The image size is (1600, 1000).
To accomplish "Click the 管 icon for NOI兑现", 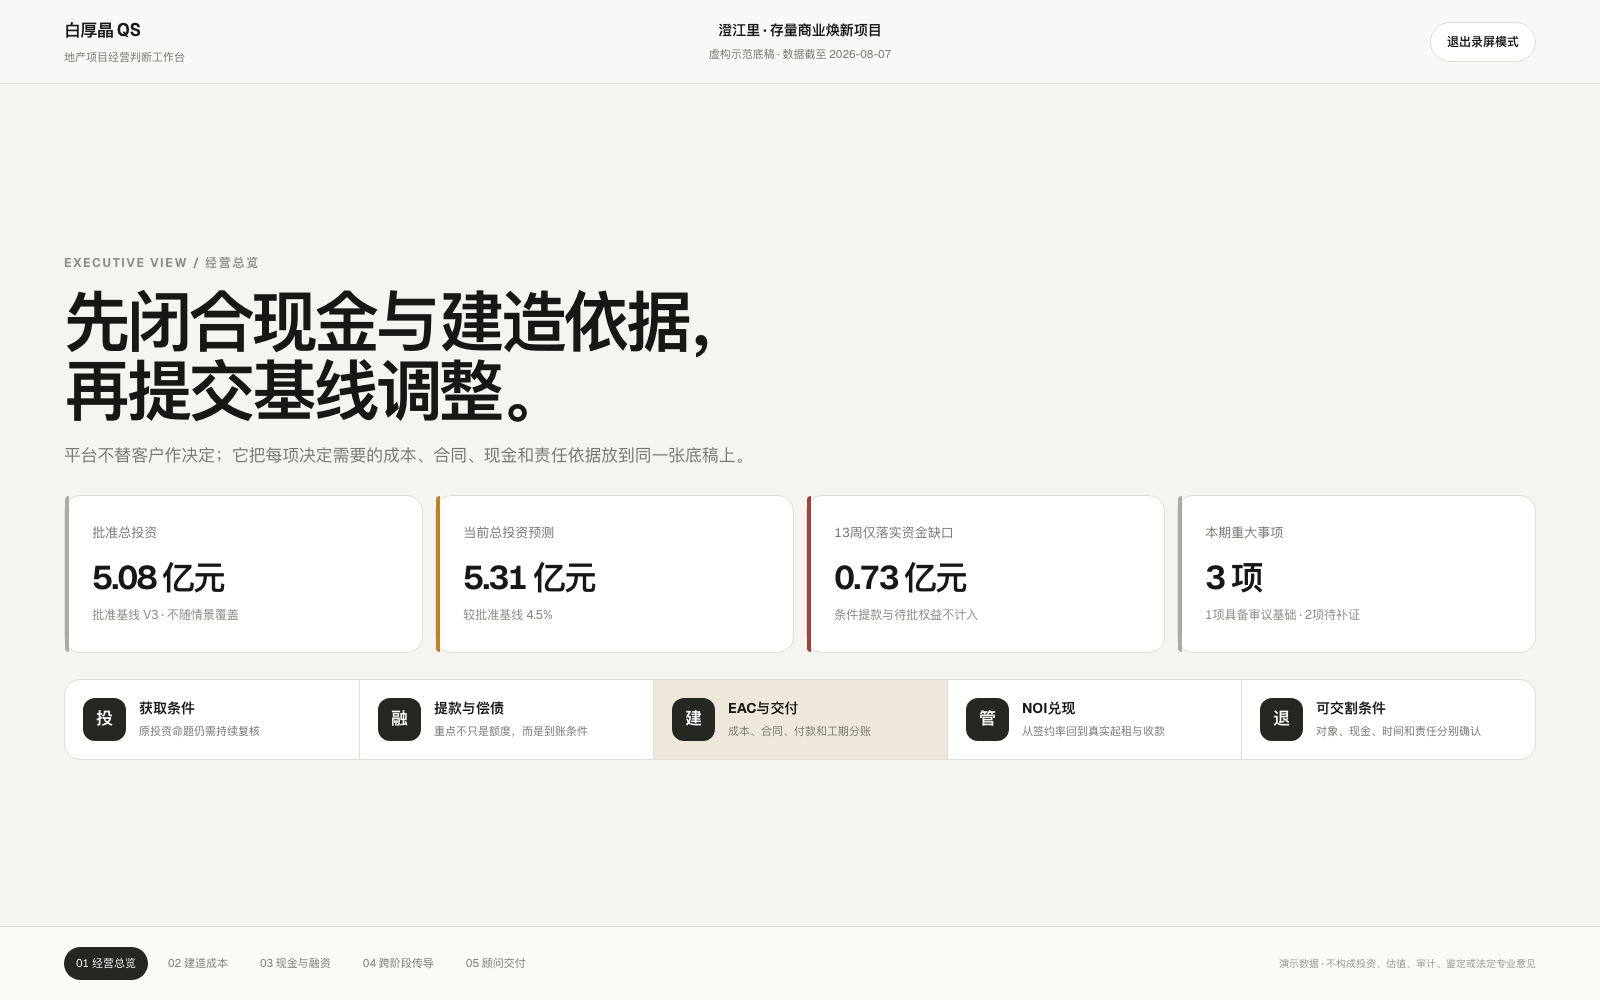I will tap(987, 719).
